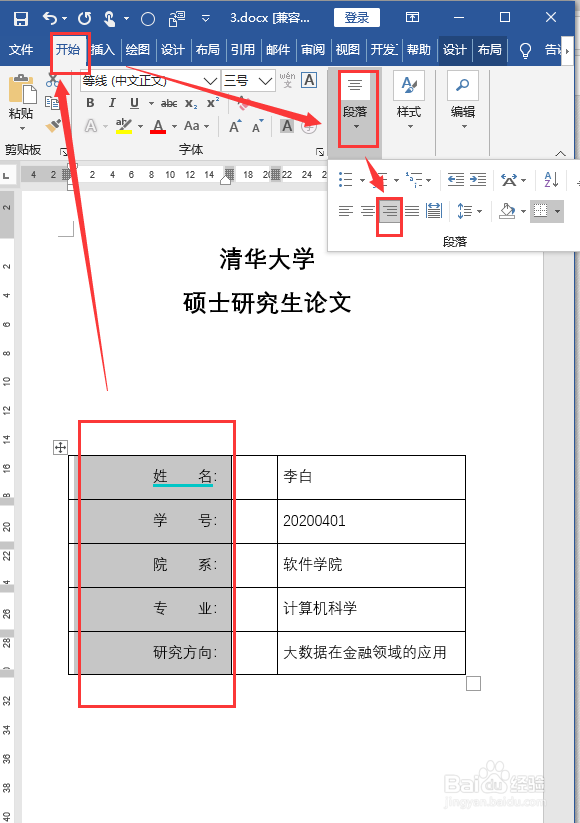Toggle italic formatting
The width and height of the screenshot is (580, 823).
(112, 103)
